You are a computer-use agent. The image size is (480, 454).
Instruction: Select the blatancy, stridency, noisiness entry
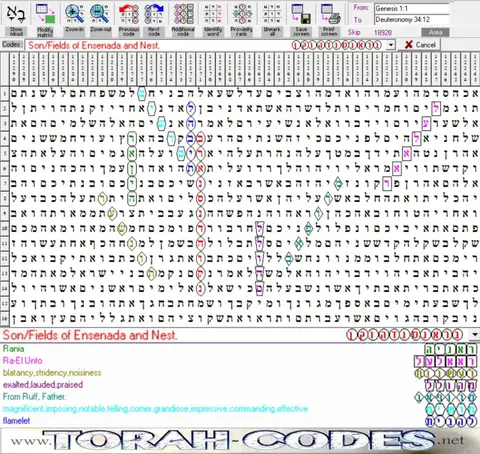52,373
